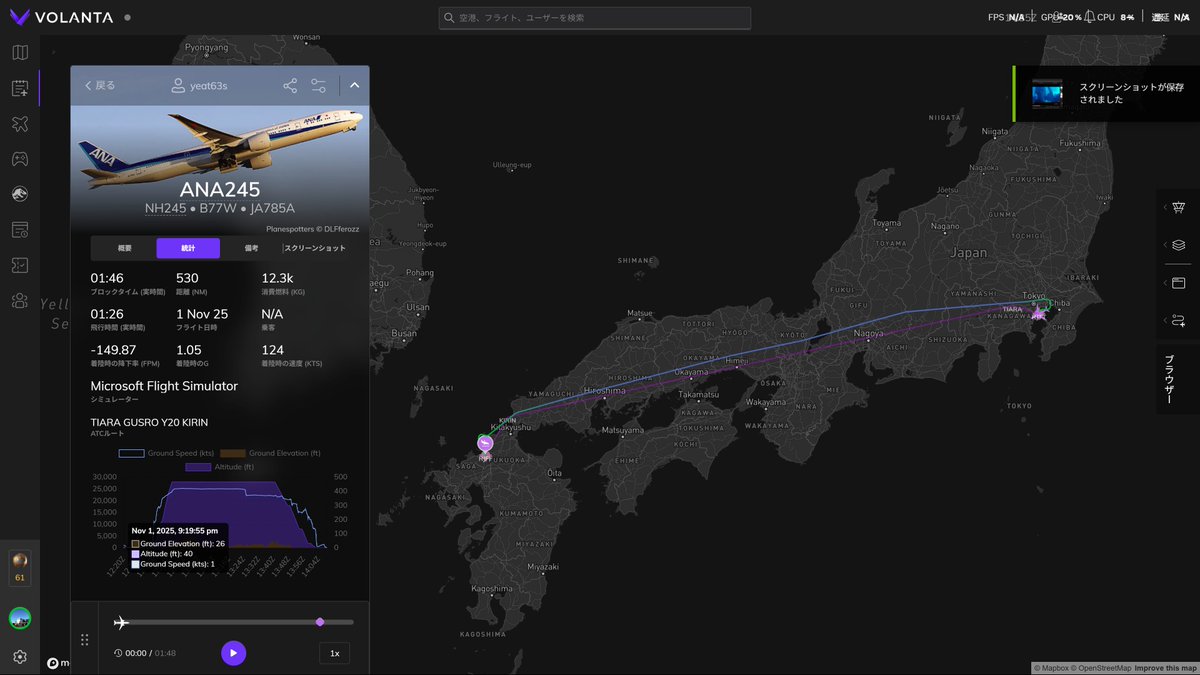Click the 00:00 replay elapsed time

tap(136, 653)
